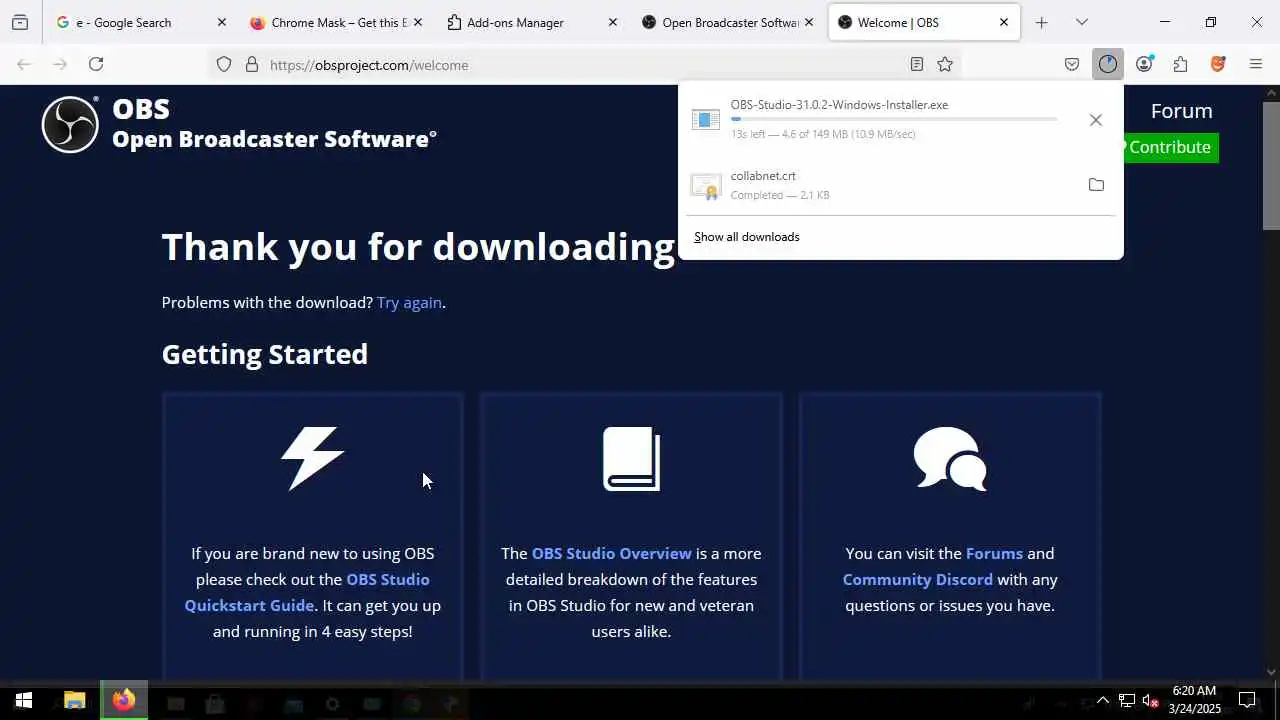
Task: Click the Save to Pocket icon
Action: pos(1072,64)
